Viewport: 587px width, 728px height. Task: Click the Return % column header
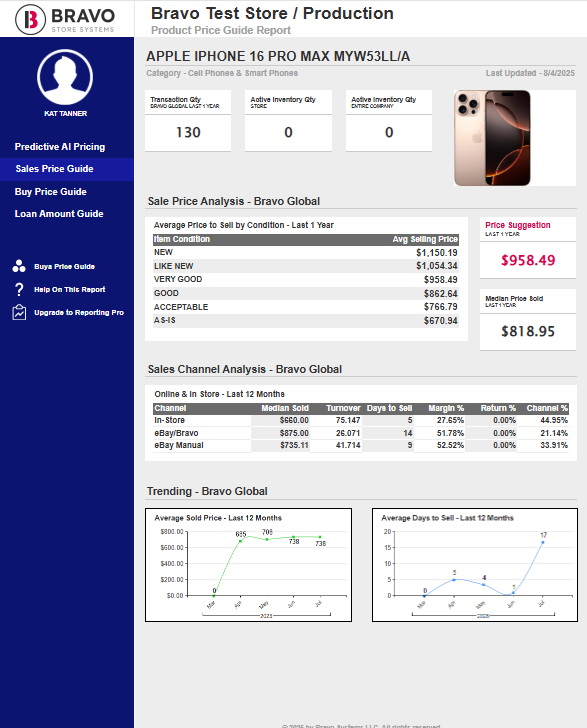coord(498,408)
